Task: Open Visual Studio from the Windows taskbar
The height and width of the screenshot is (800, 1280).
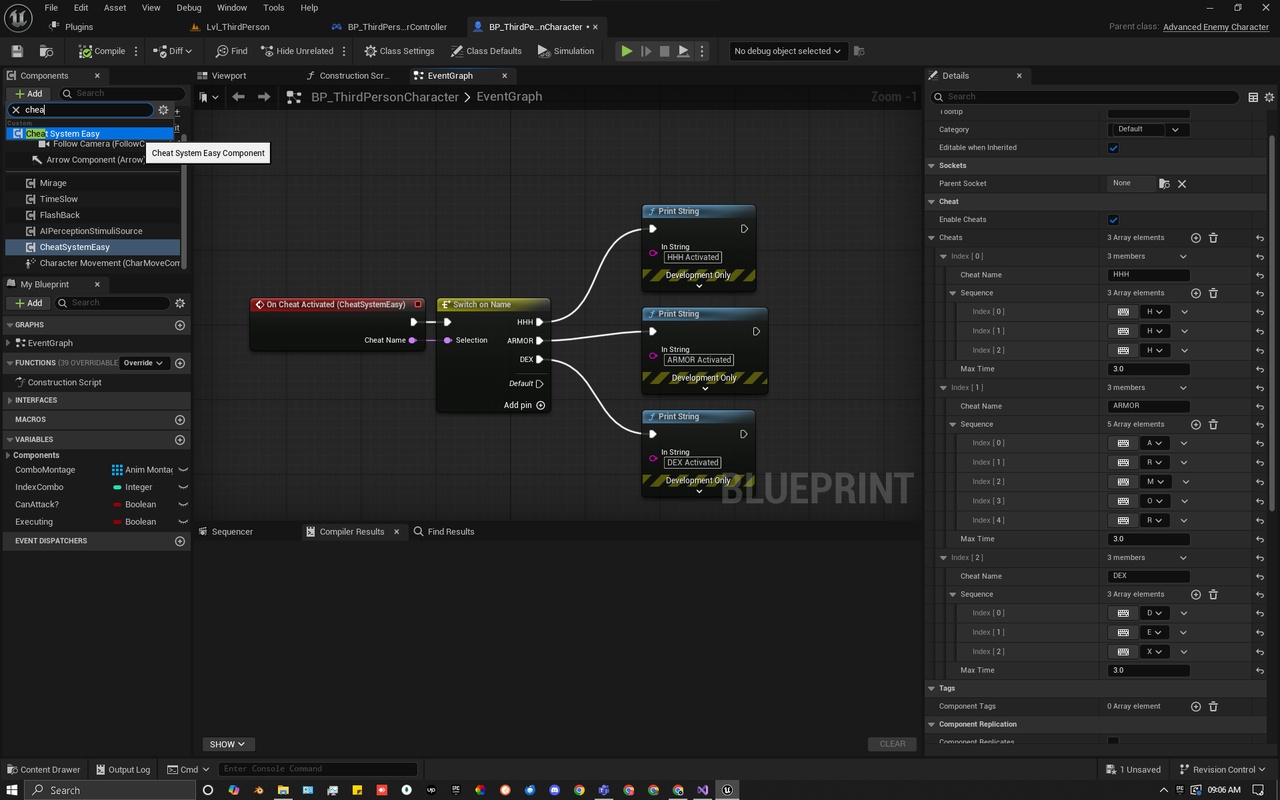Action: [703, 790]
